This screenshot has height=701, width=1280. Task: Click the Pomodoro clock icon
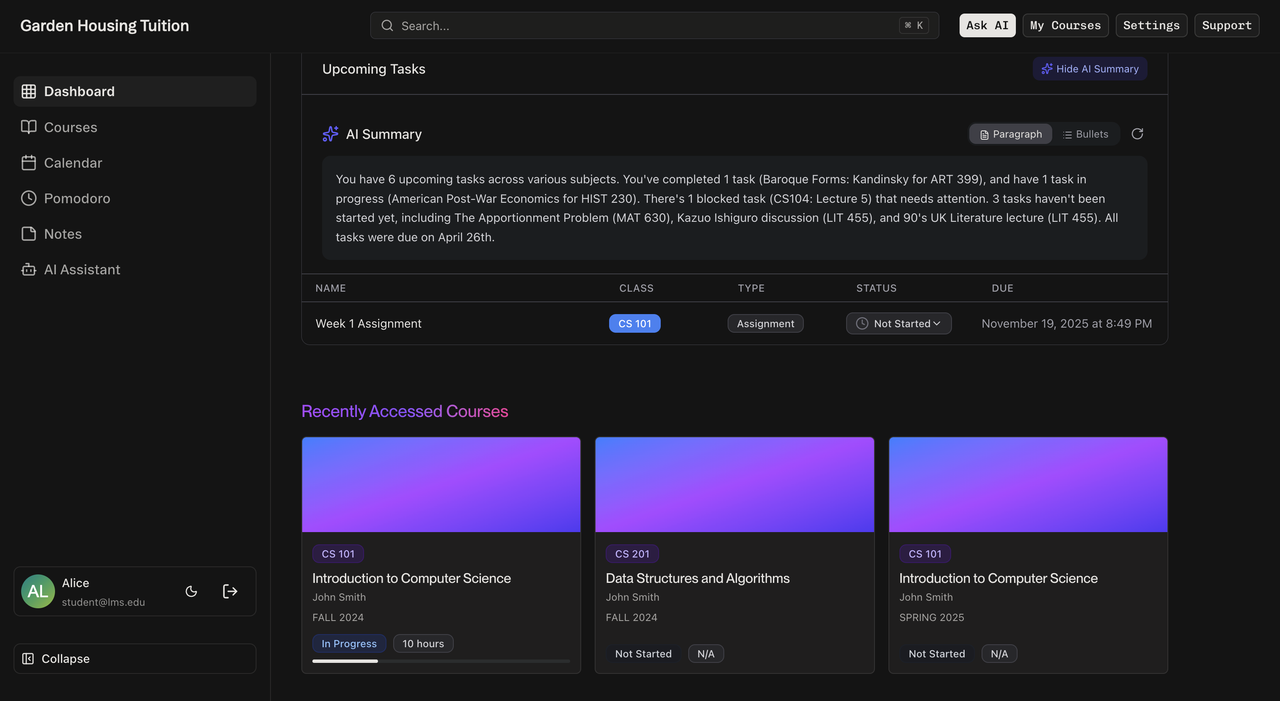[29, 198]
